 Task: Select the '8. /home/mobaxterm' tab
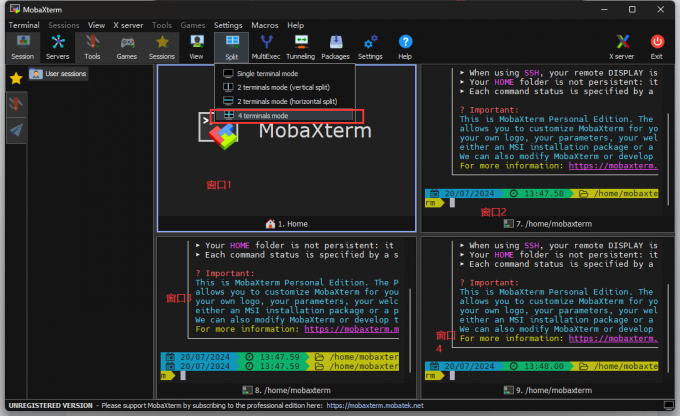[286, 390]
